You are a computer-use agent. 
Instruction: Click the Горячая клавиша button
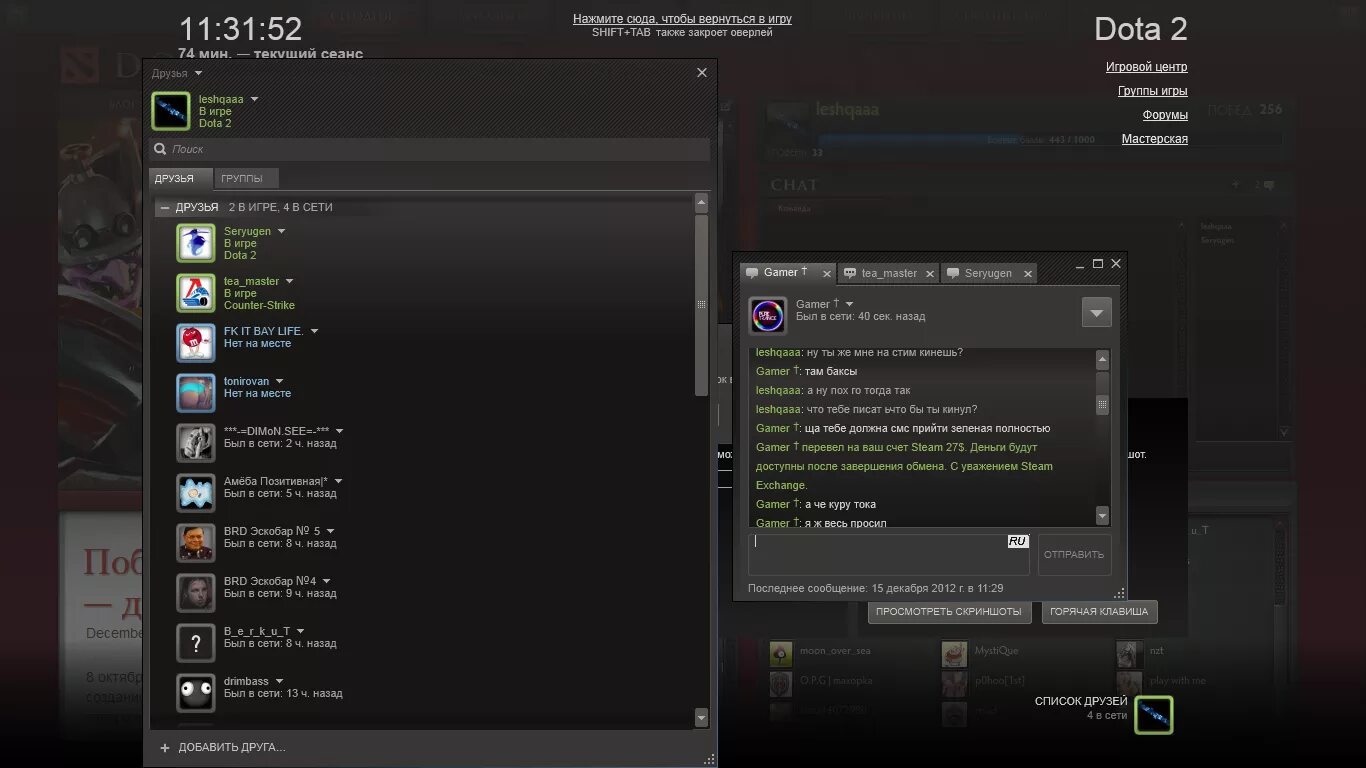(x=1099, y=611)
